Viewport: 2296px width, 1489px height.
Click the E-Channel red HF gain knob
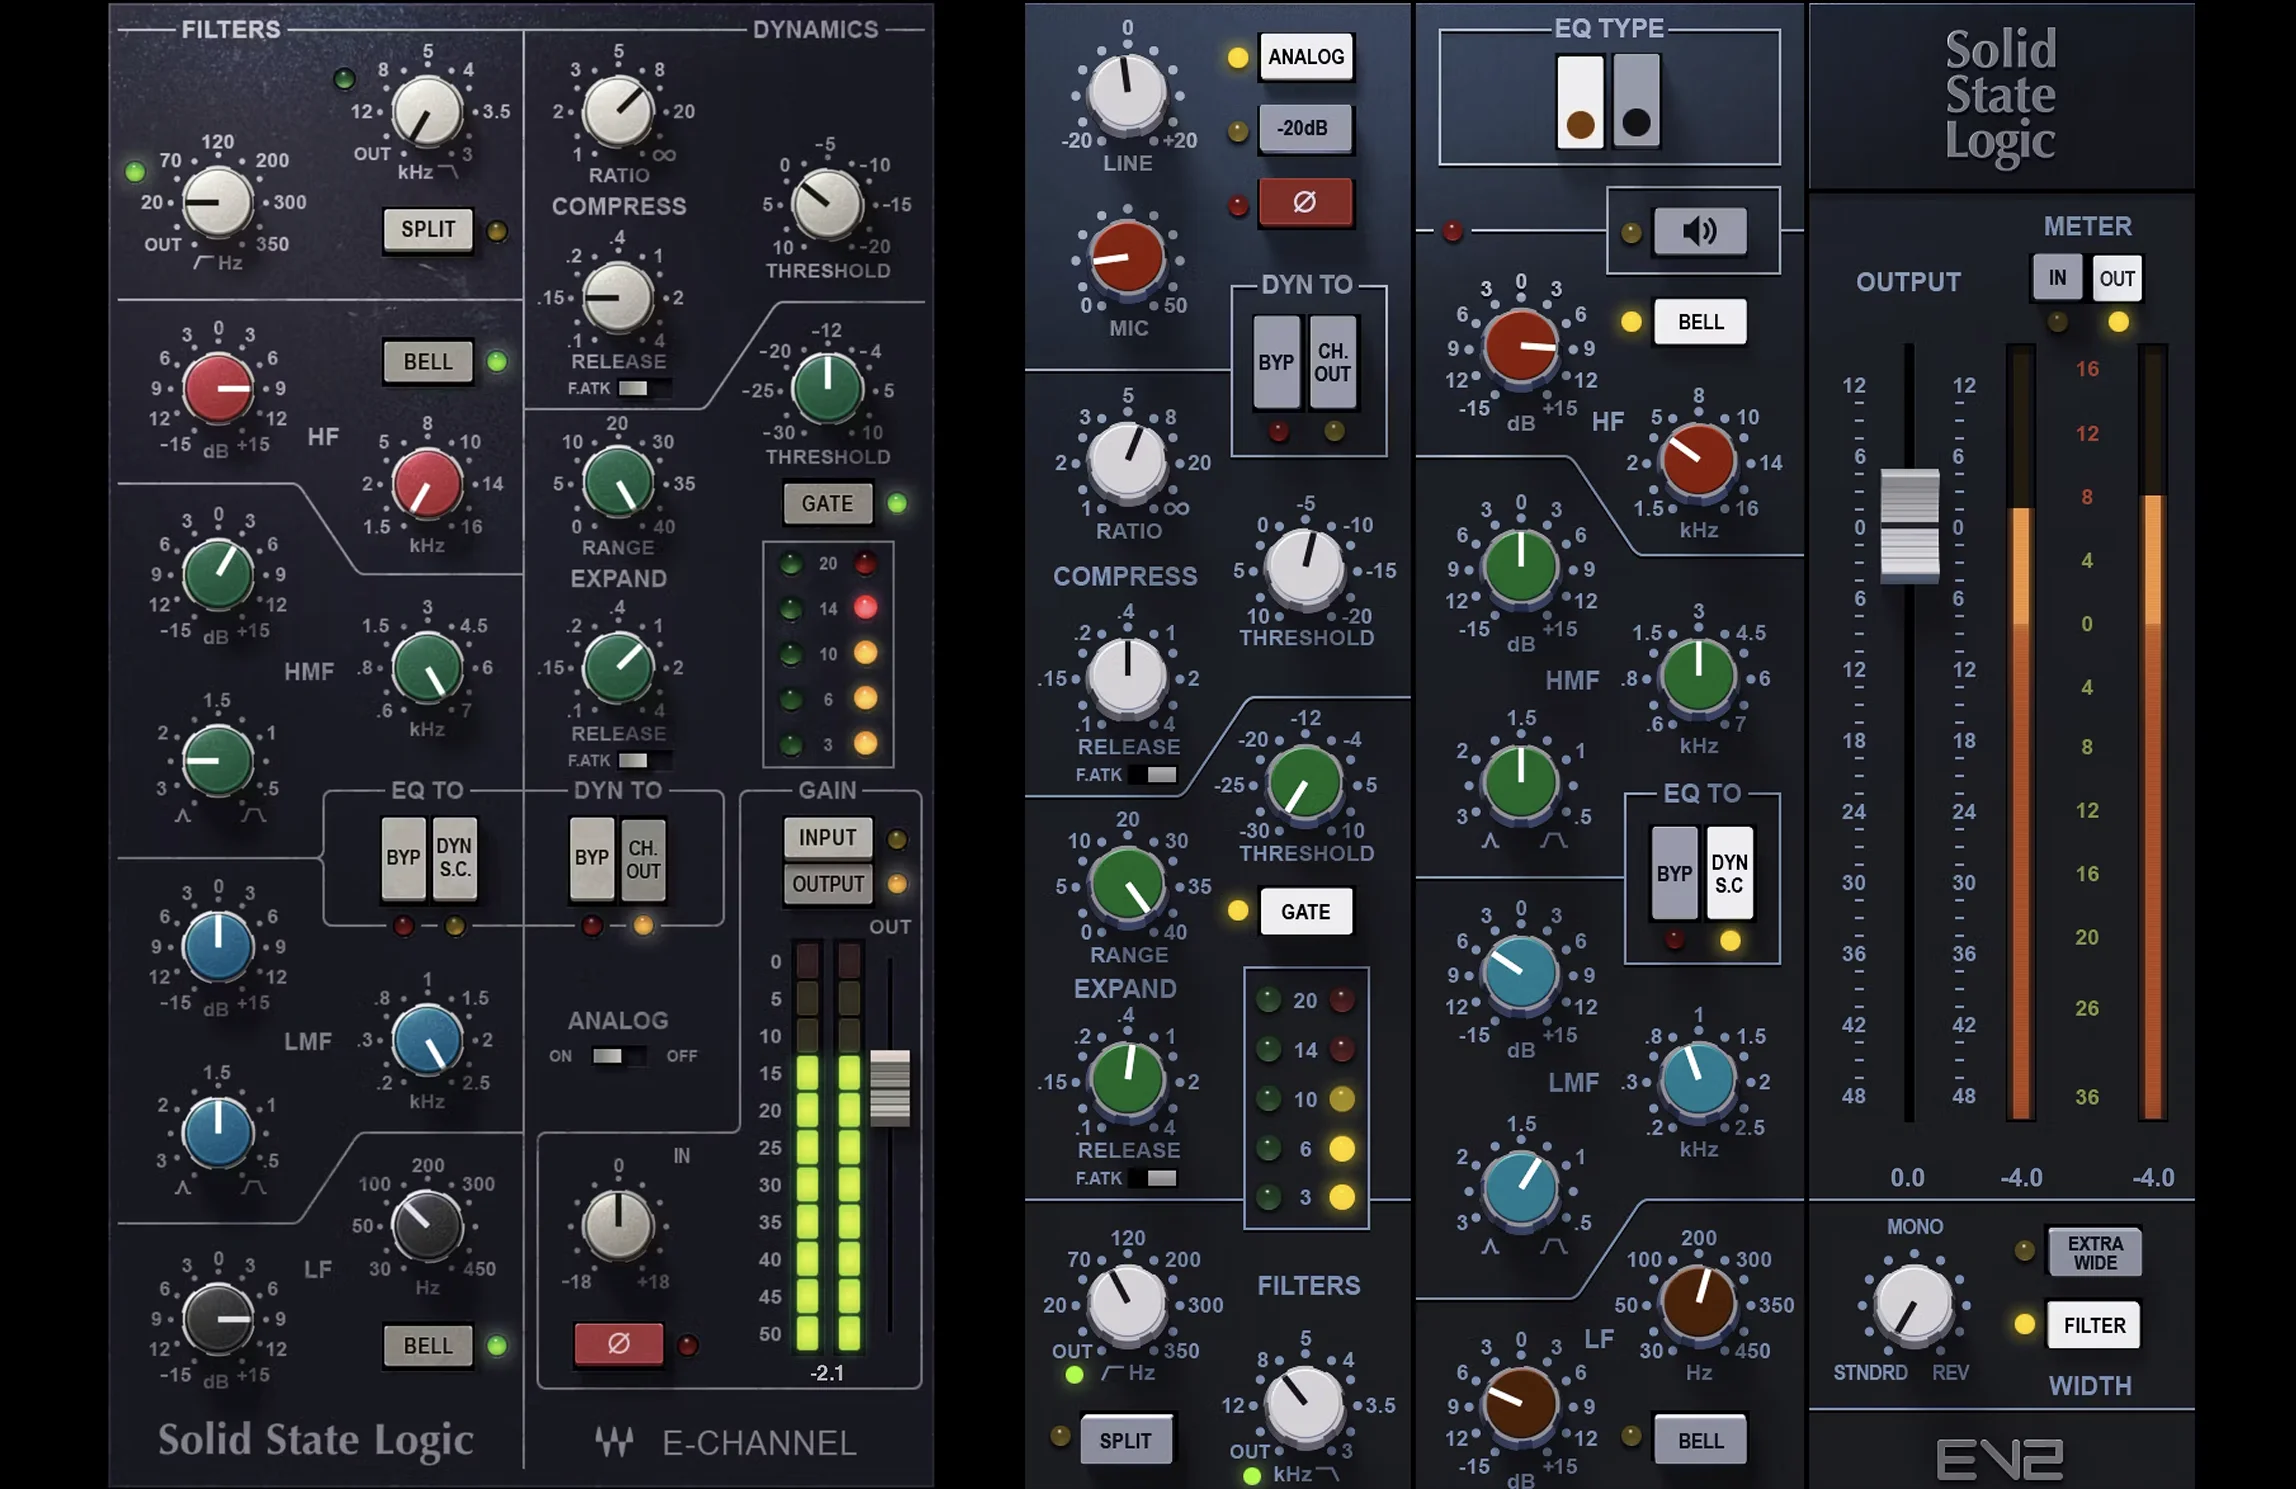pos(218,388)
